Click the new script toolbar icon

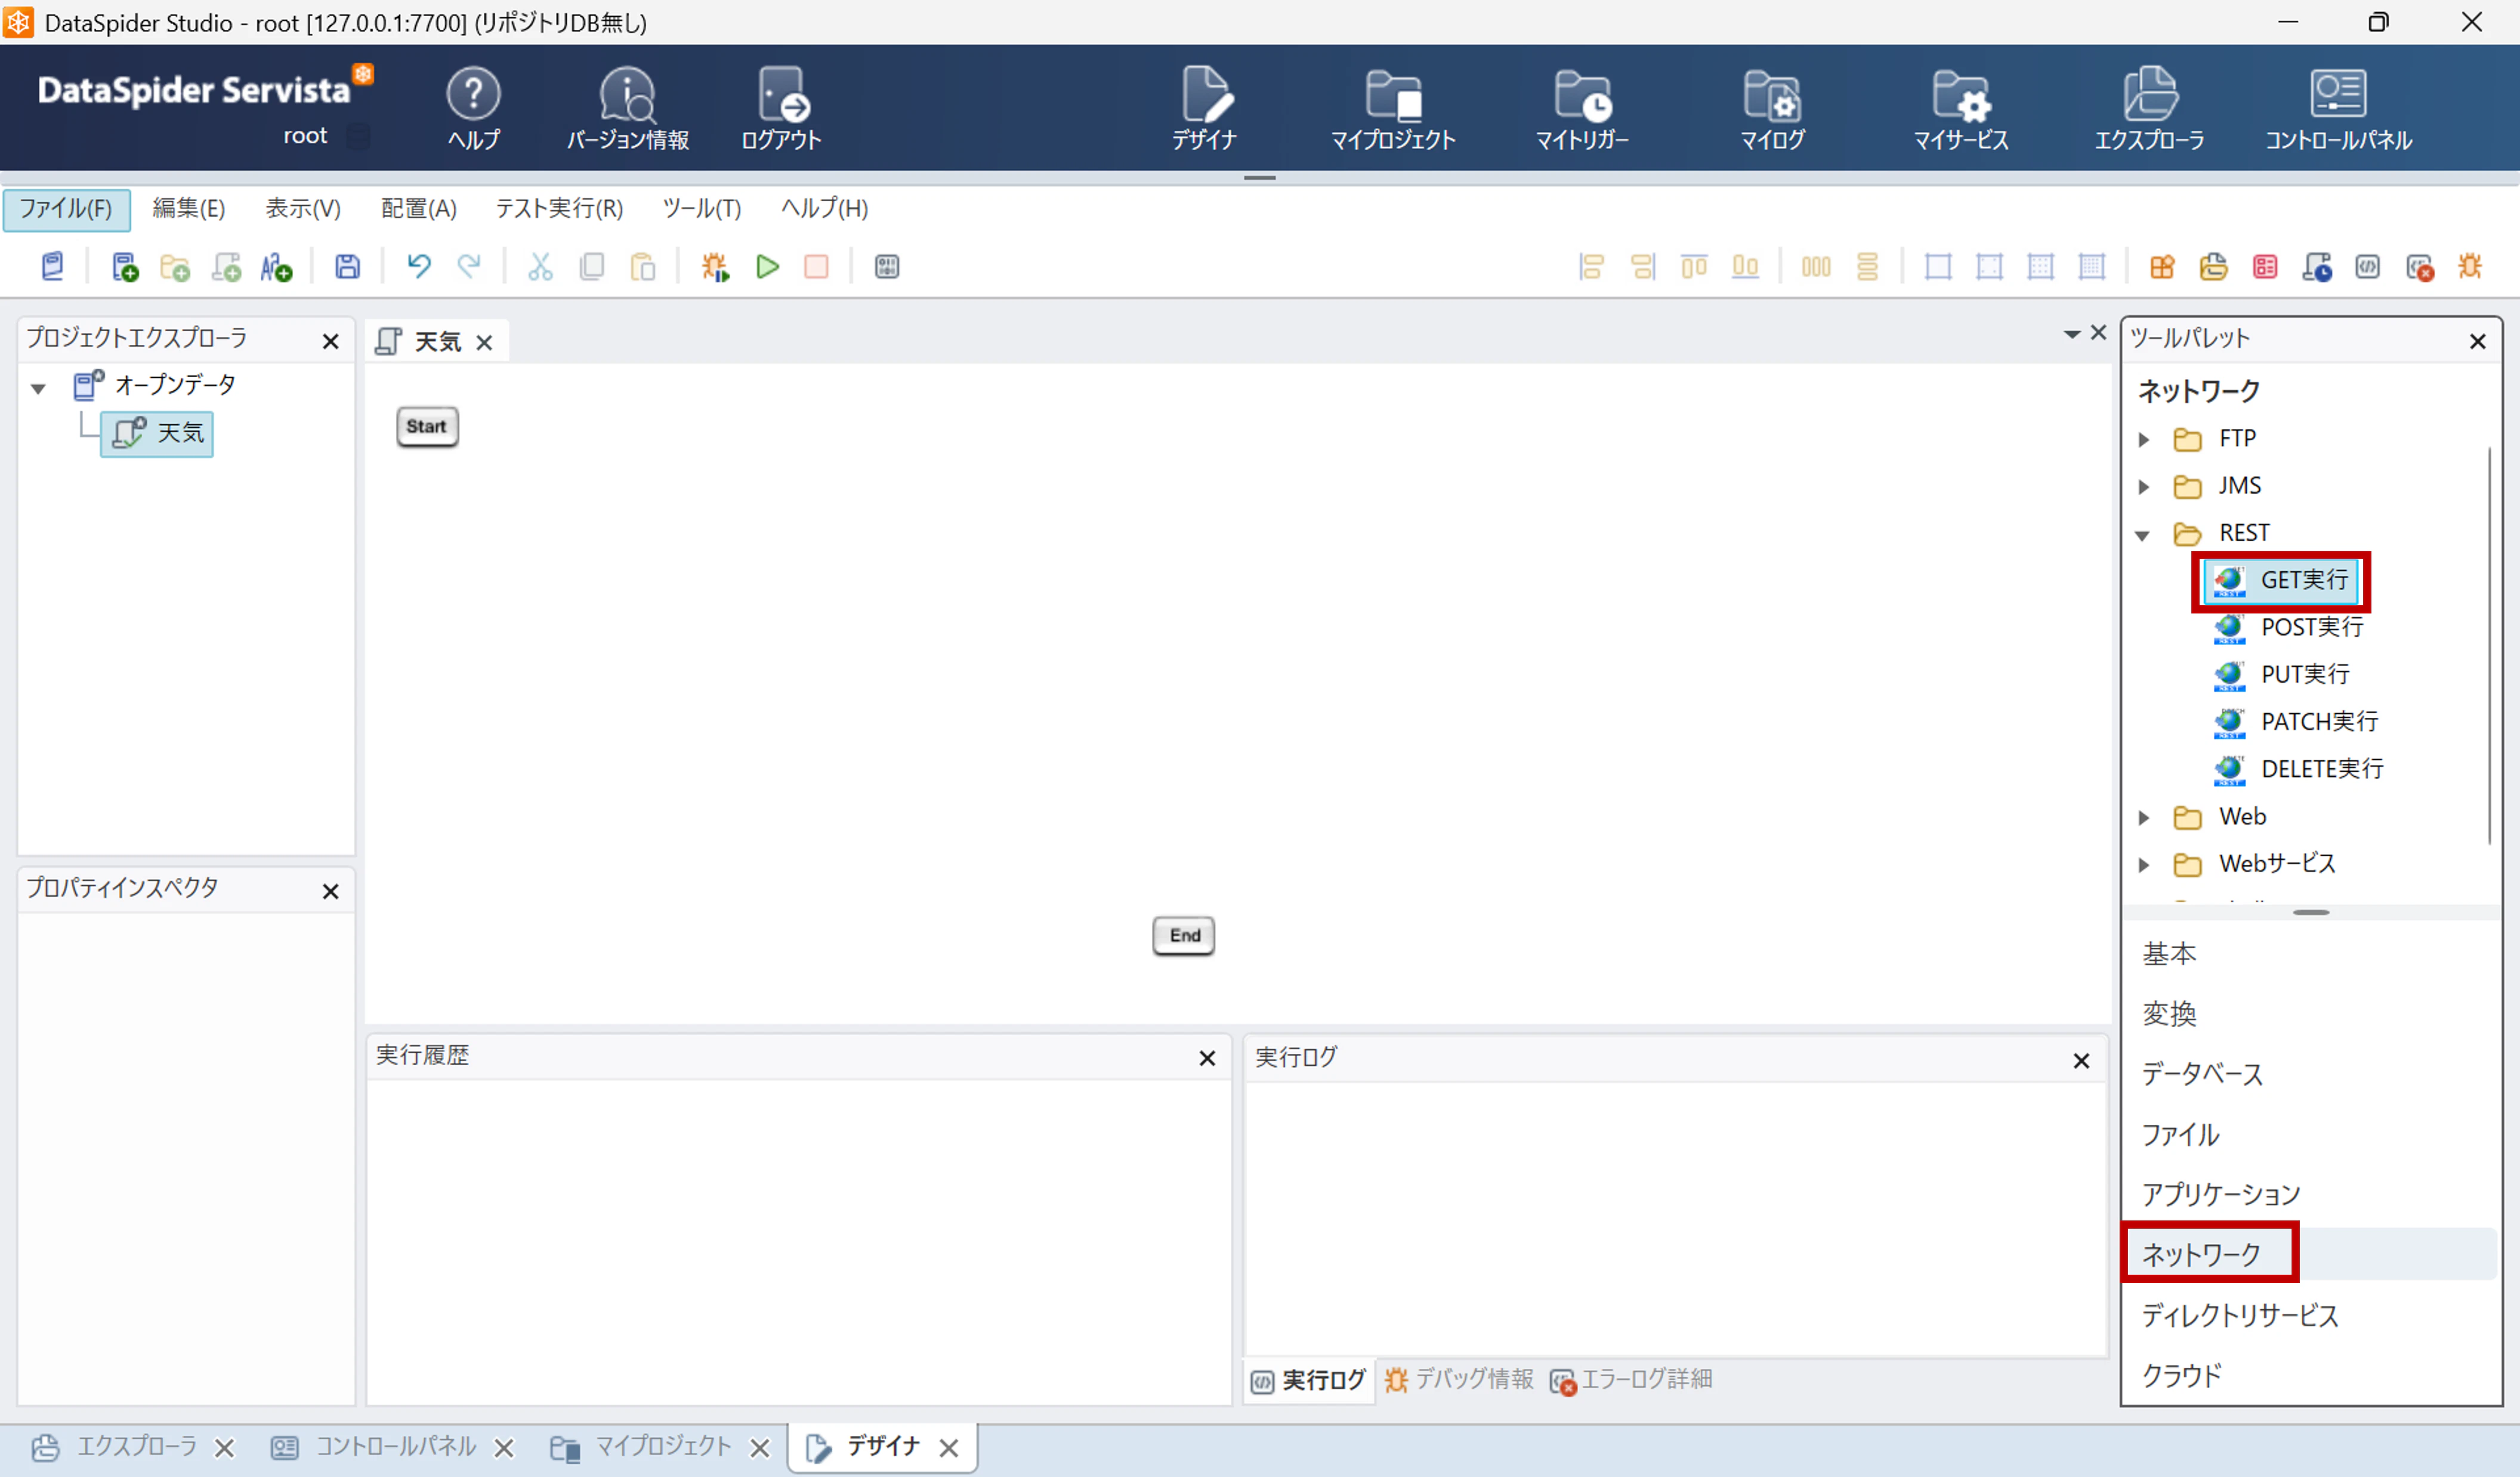pos(226,267)
